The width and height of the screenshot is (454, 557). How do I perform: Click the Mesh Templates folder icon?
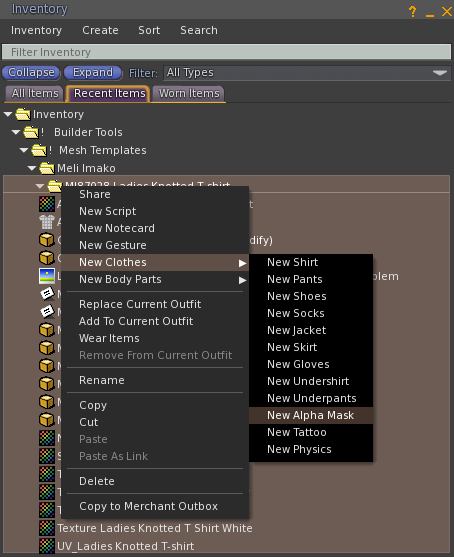click(x=39, y=150)
